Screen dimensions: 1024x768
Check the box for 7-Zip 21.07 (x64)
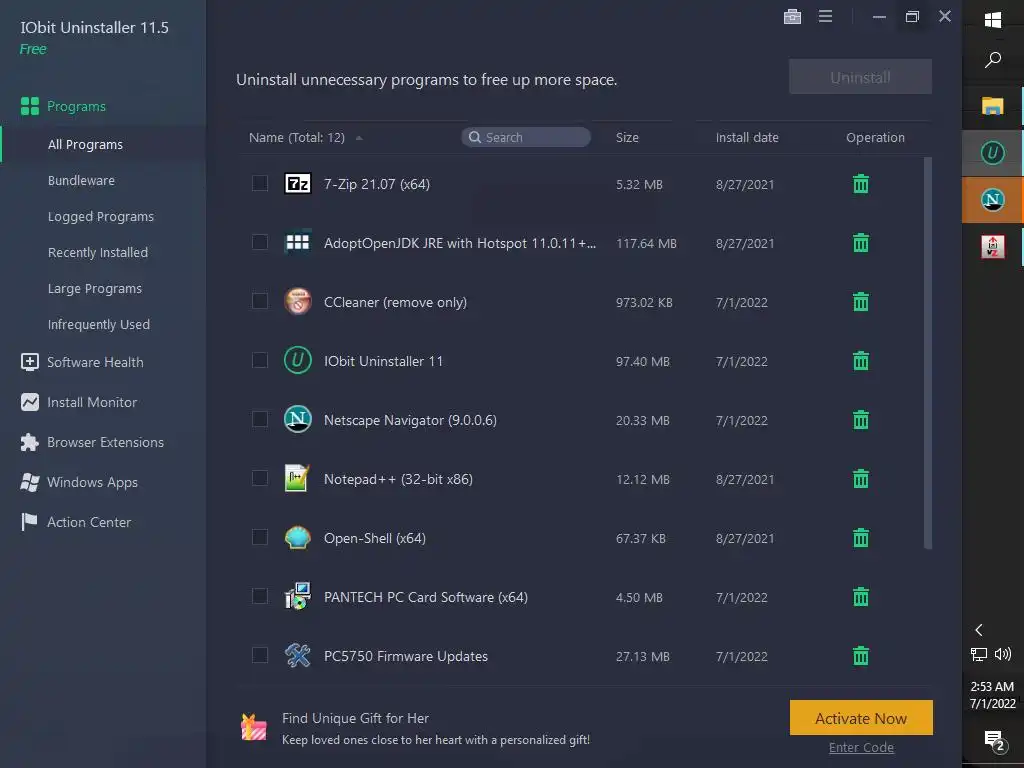click(260, 183)
